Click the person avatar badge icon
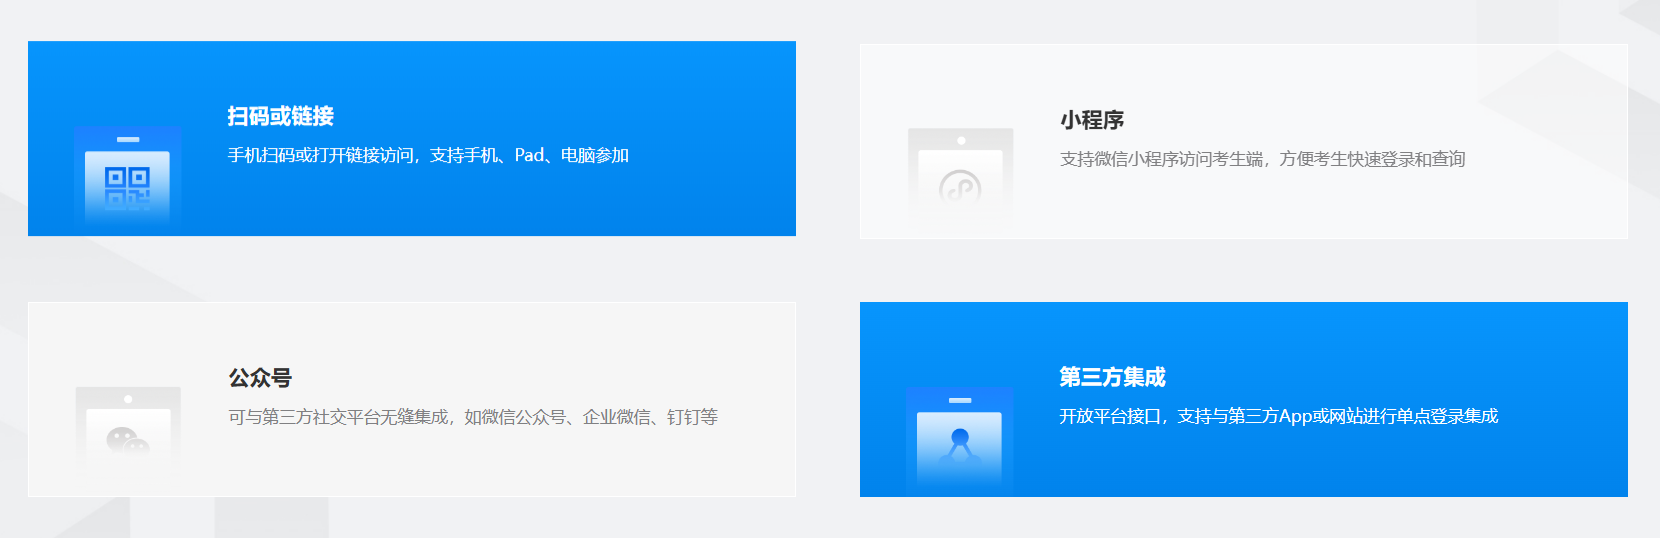Screen dimensions: 1660x538 pyautogui.click(x=960, y=441)
